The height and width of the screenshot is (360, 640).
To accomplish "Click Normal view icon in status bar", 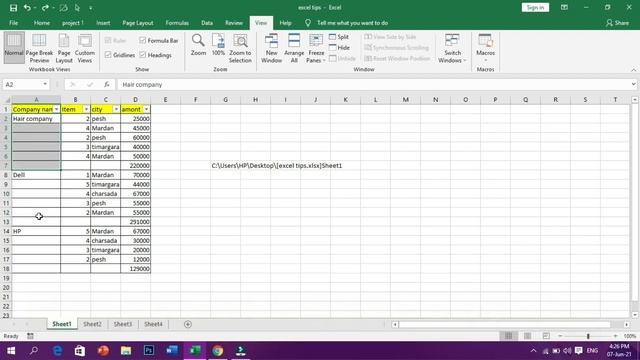I will 509,336.
